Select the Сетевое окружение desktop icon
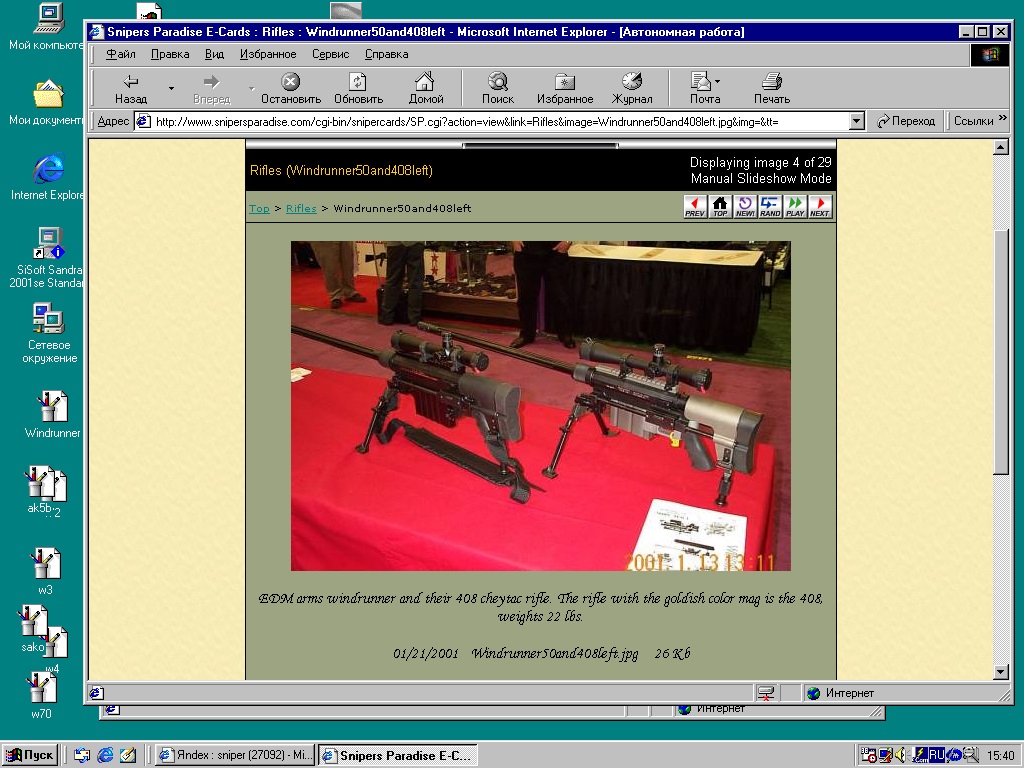The image size is (1024, 768). tap(49, 333)
